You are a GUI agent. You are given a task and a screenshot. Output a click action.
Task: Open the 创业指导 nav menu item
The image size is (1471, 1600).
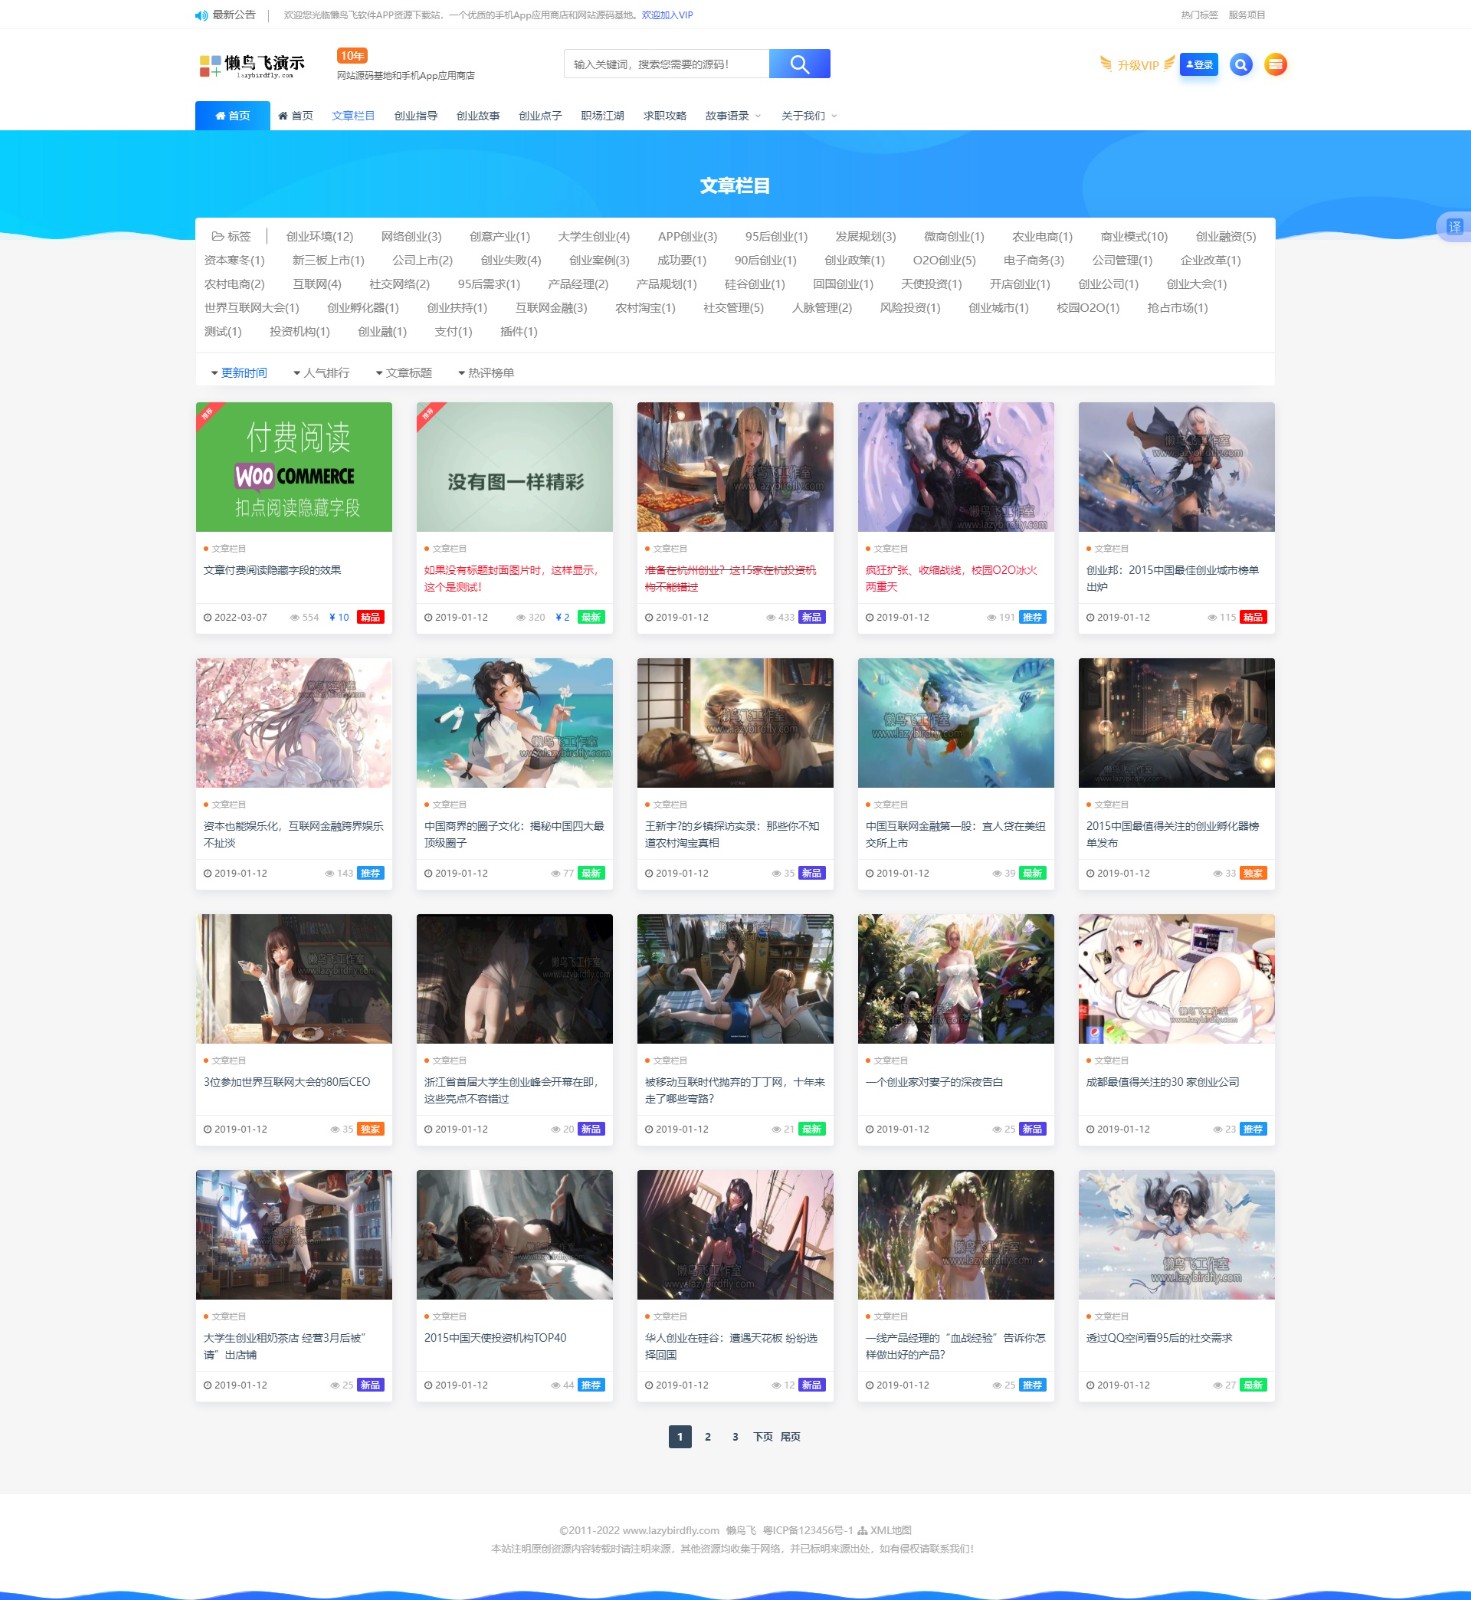point(415,116)
